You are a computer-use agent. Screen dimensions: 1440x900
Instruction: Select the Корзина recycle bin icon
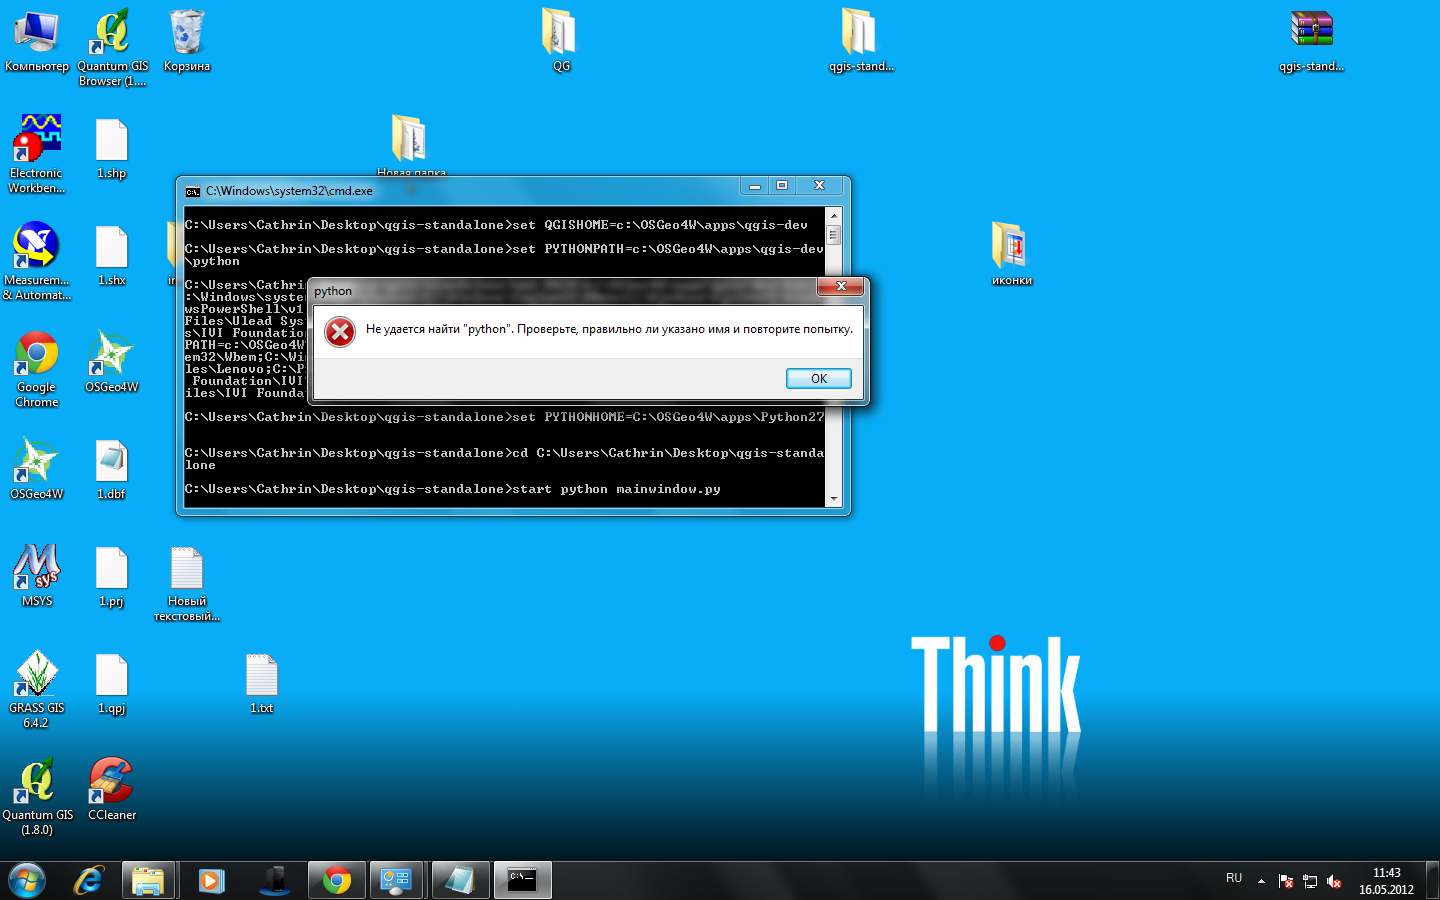[x=187, y=42]
